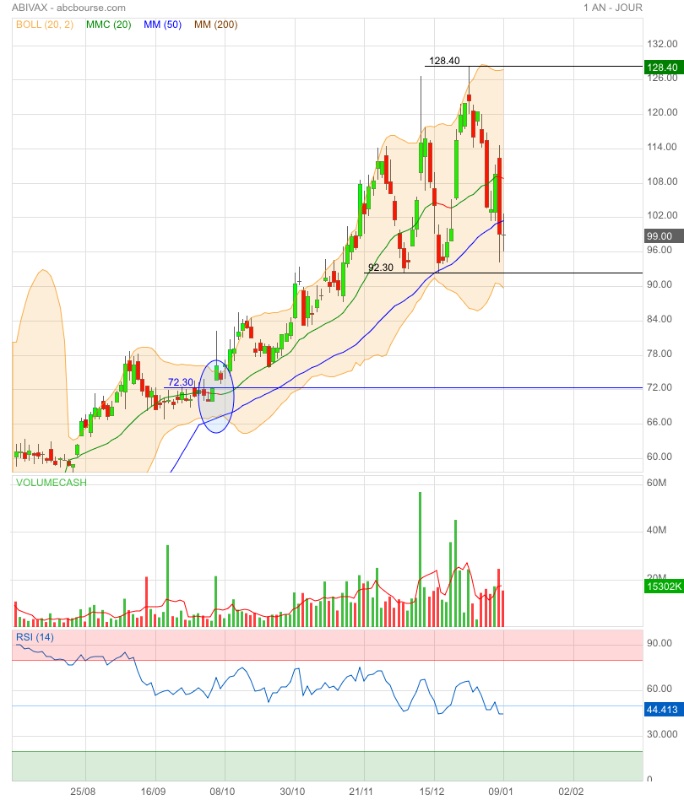Click the 08/10 date axis label
This screenshot has width=684, height=800.
pyautogui.click(x=222, y=792)
